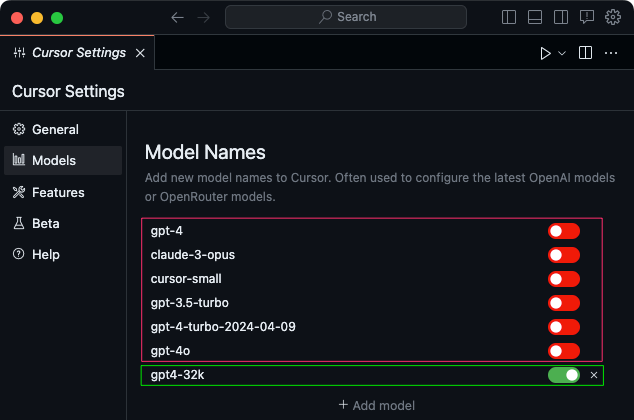Open the chat feedback icon in title bar

pyautogui.click(x=587, y=17)
